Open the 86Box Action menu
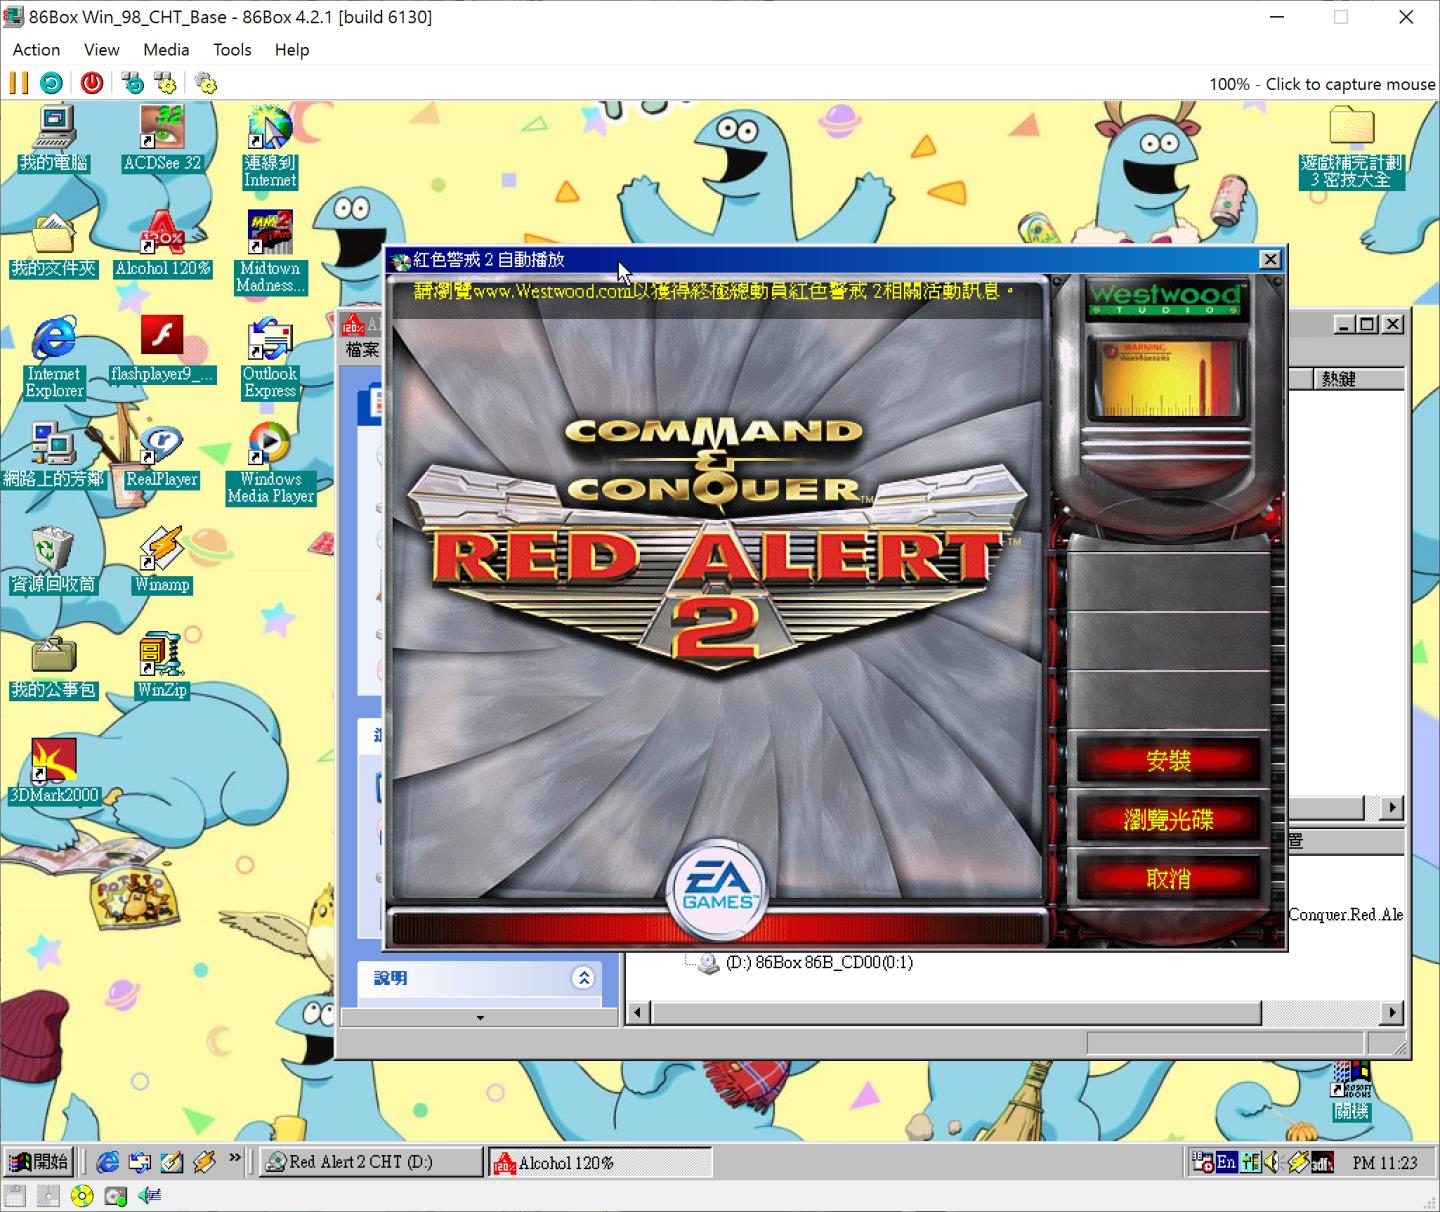 pos(36,49)
